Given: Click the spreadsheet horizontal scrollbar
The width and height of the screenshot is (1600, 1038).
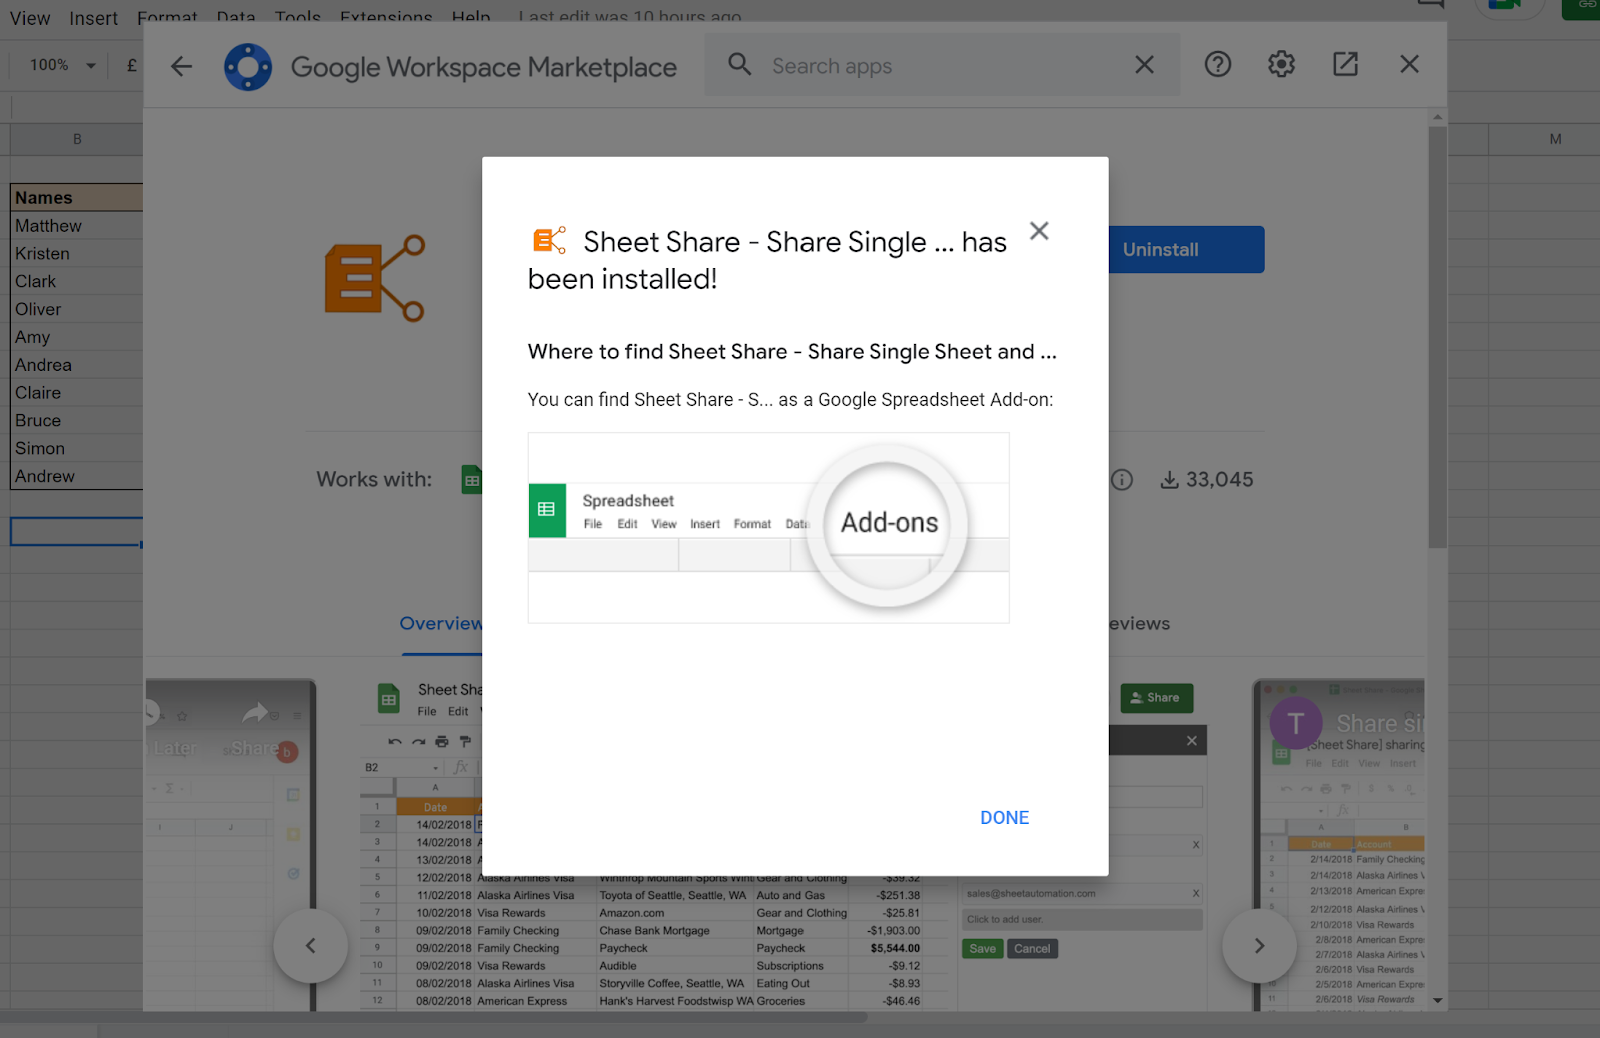Looking at the screenshot, I should click(433, 1017).
